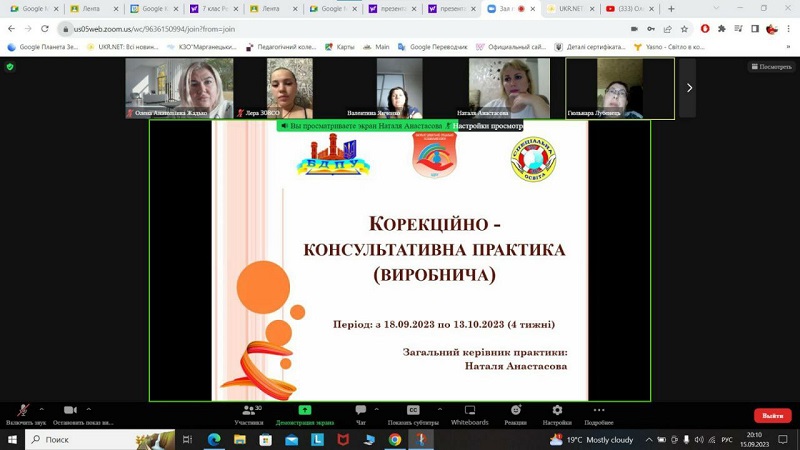Screen dimensions: 800x450
Task: Show hidden tray icons arrow
Action: coord(648,439)
